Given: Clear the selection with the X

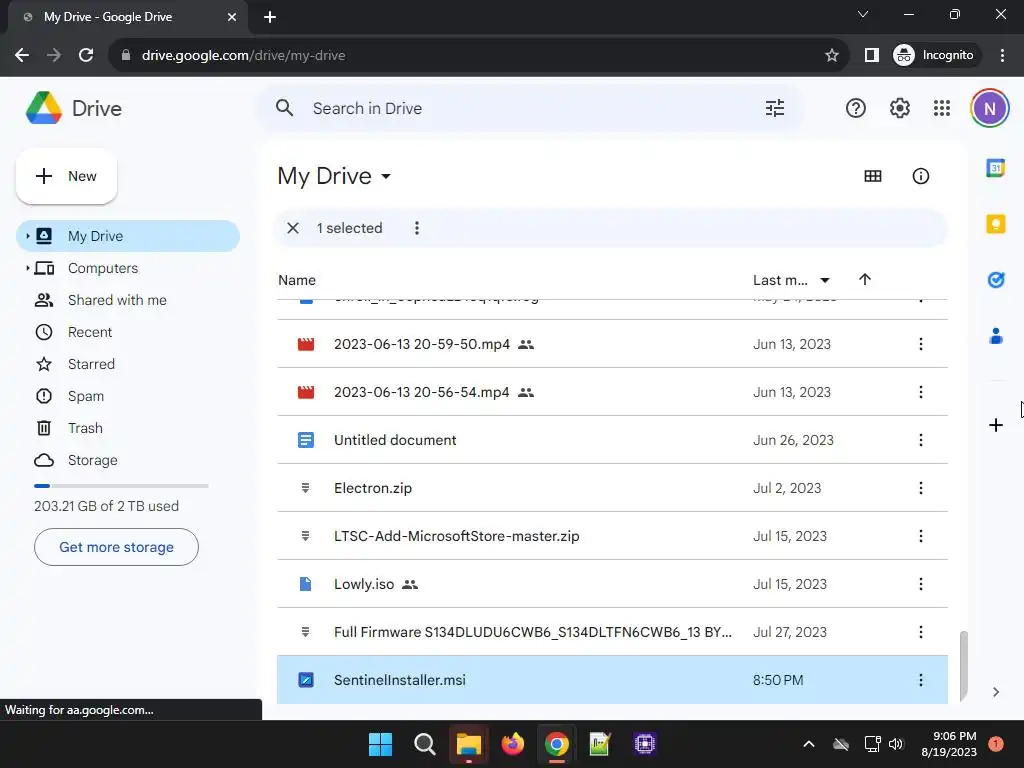Looking at the screenshot, I should (x=293, y=228).
